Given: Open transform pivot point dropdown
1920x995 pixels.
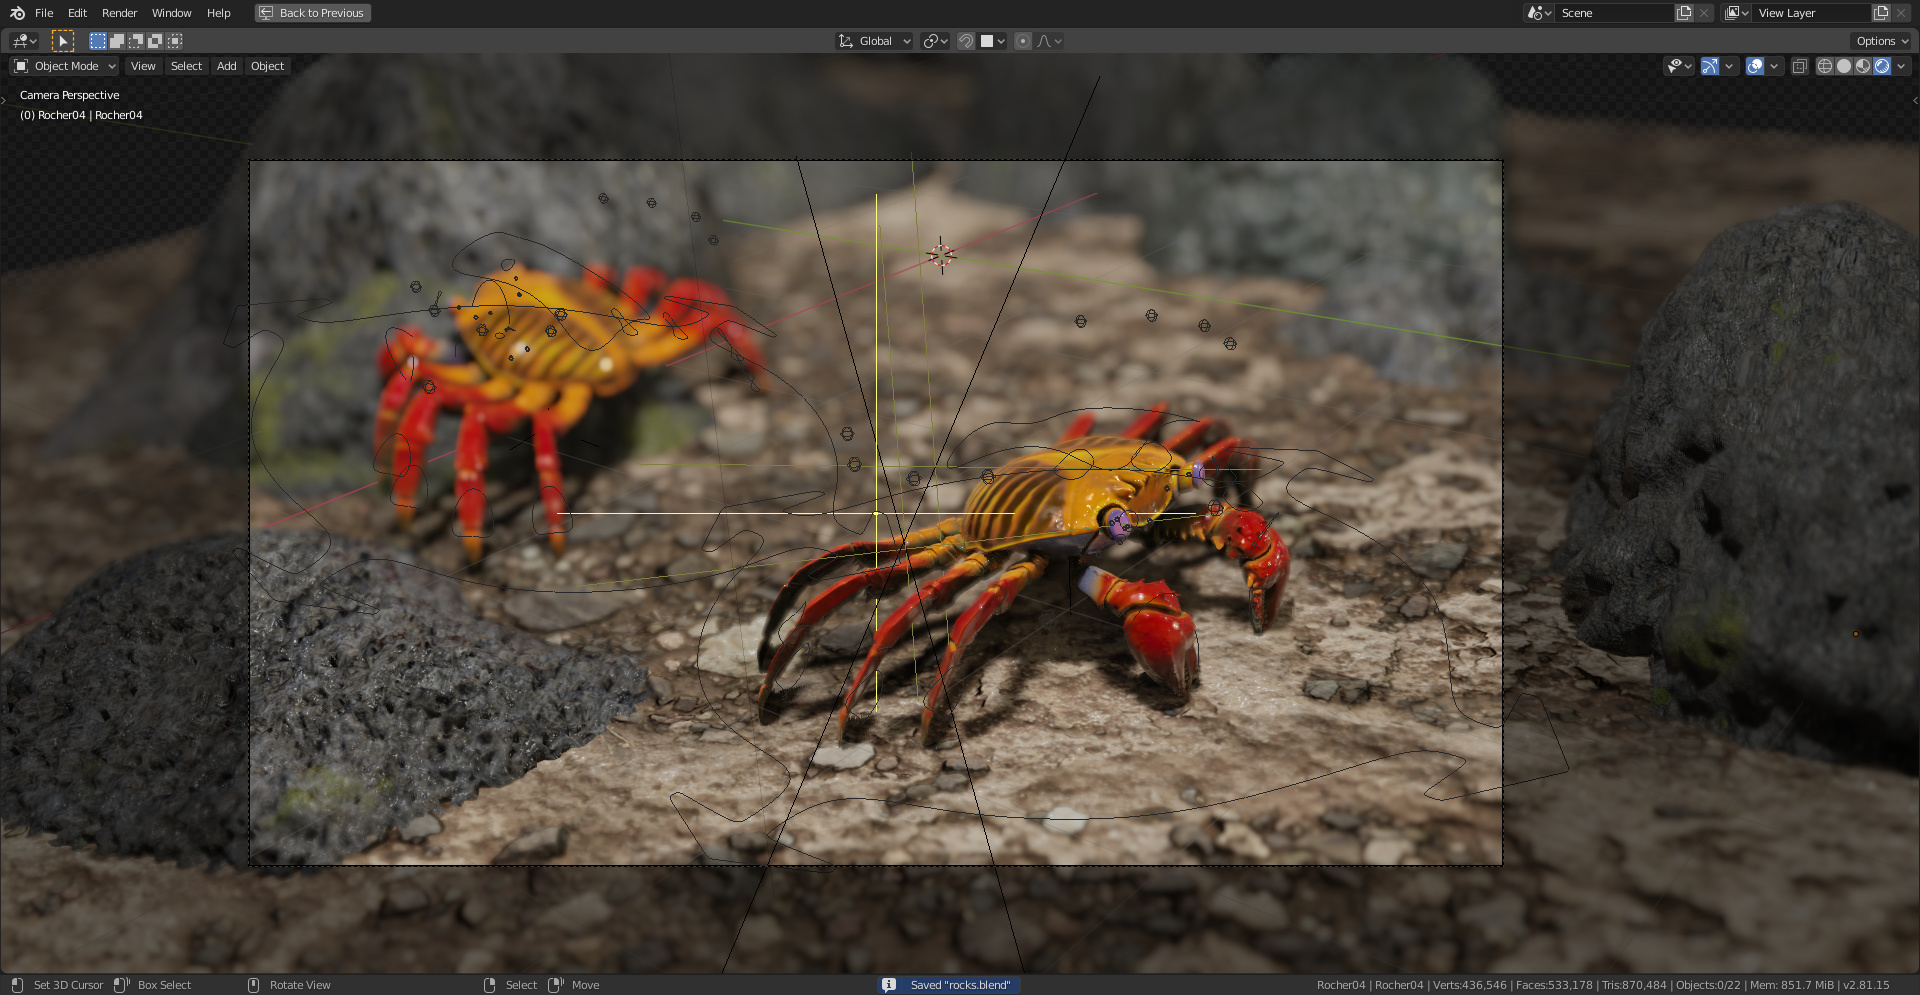Looking at the screenshot, I should click(935, 41).
